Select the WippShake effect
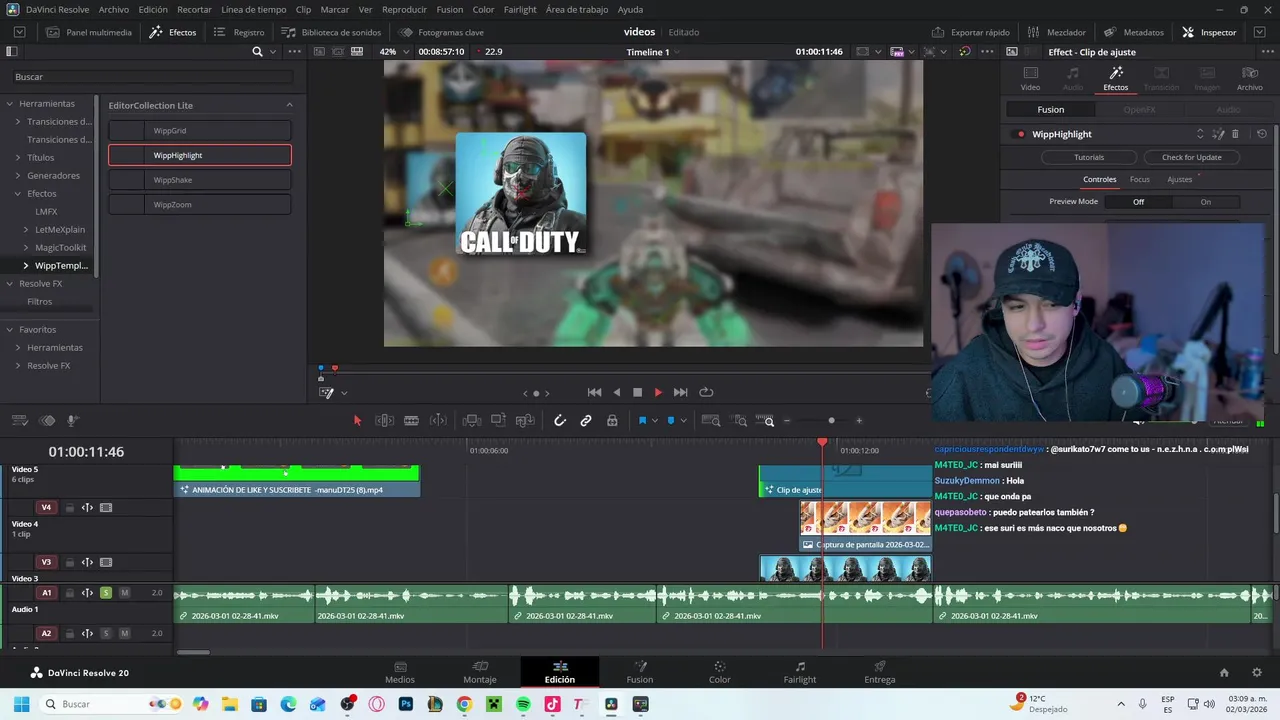 200,180
